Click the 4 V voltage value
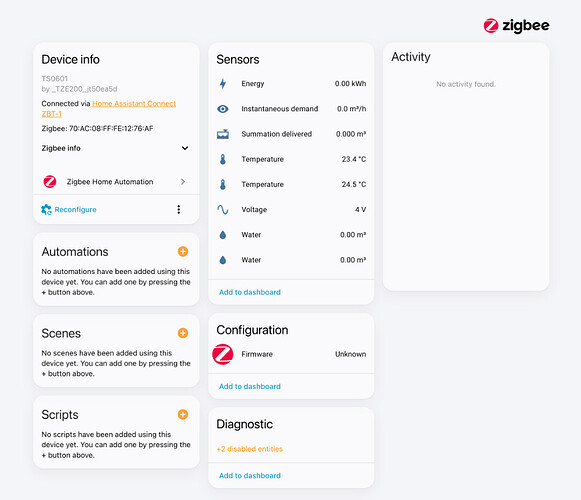581x500 pixels. point(361,210)
